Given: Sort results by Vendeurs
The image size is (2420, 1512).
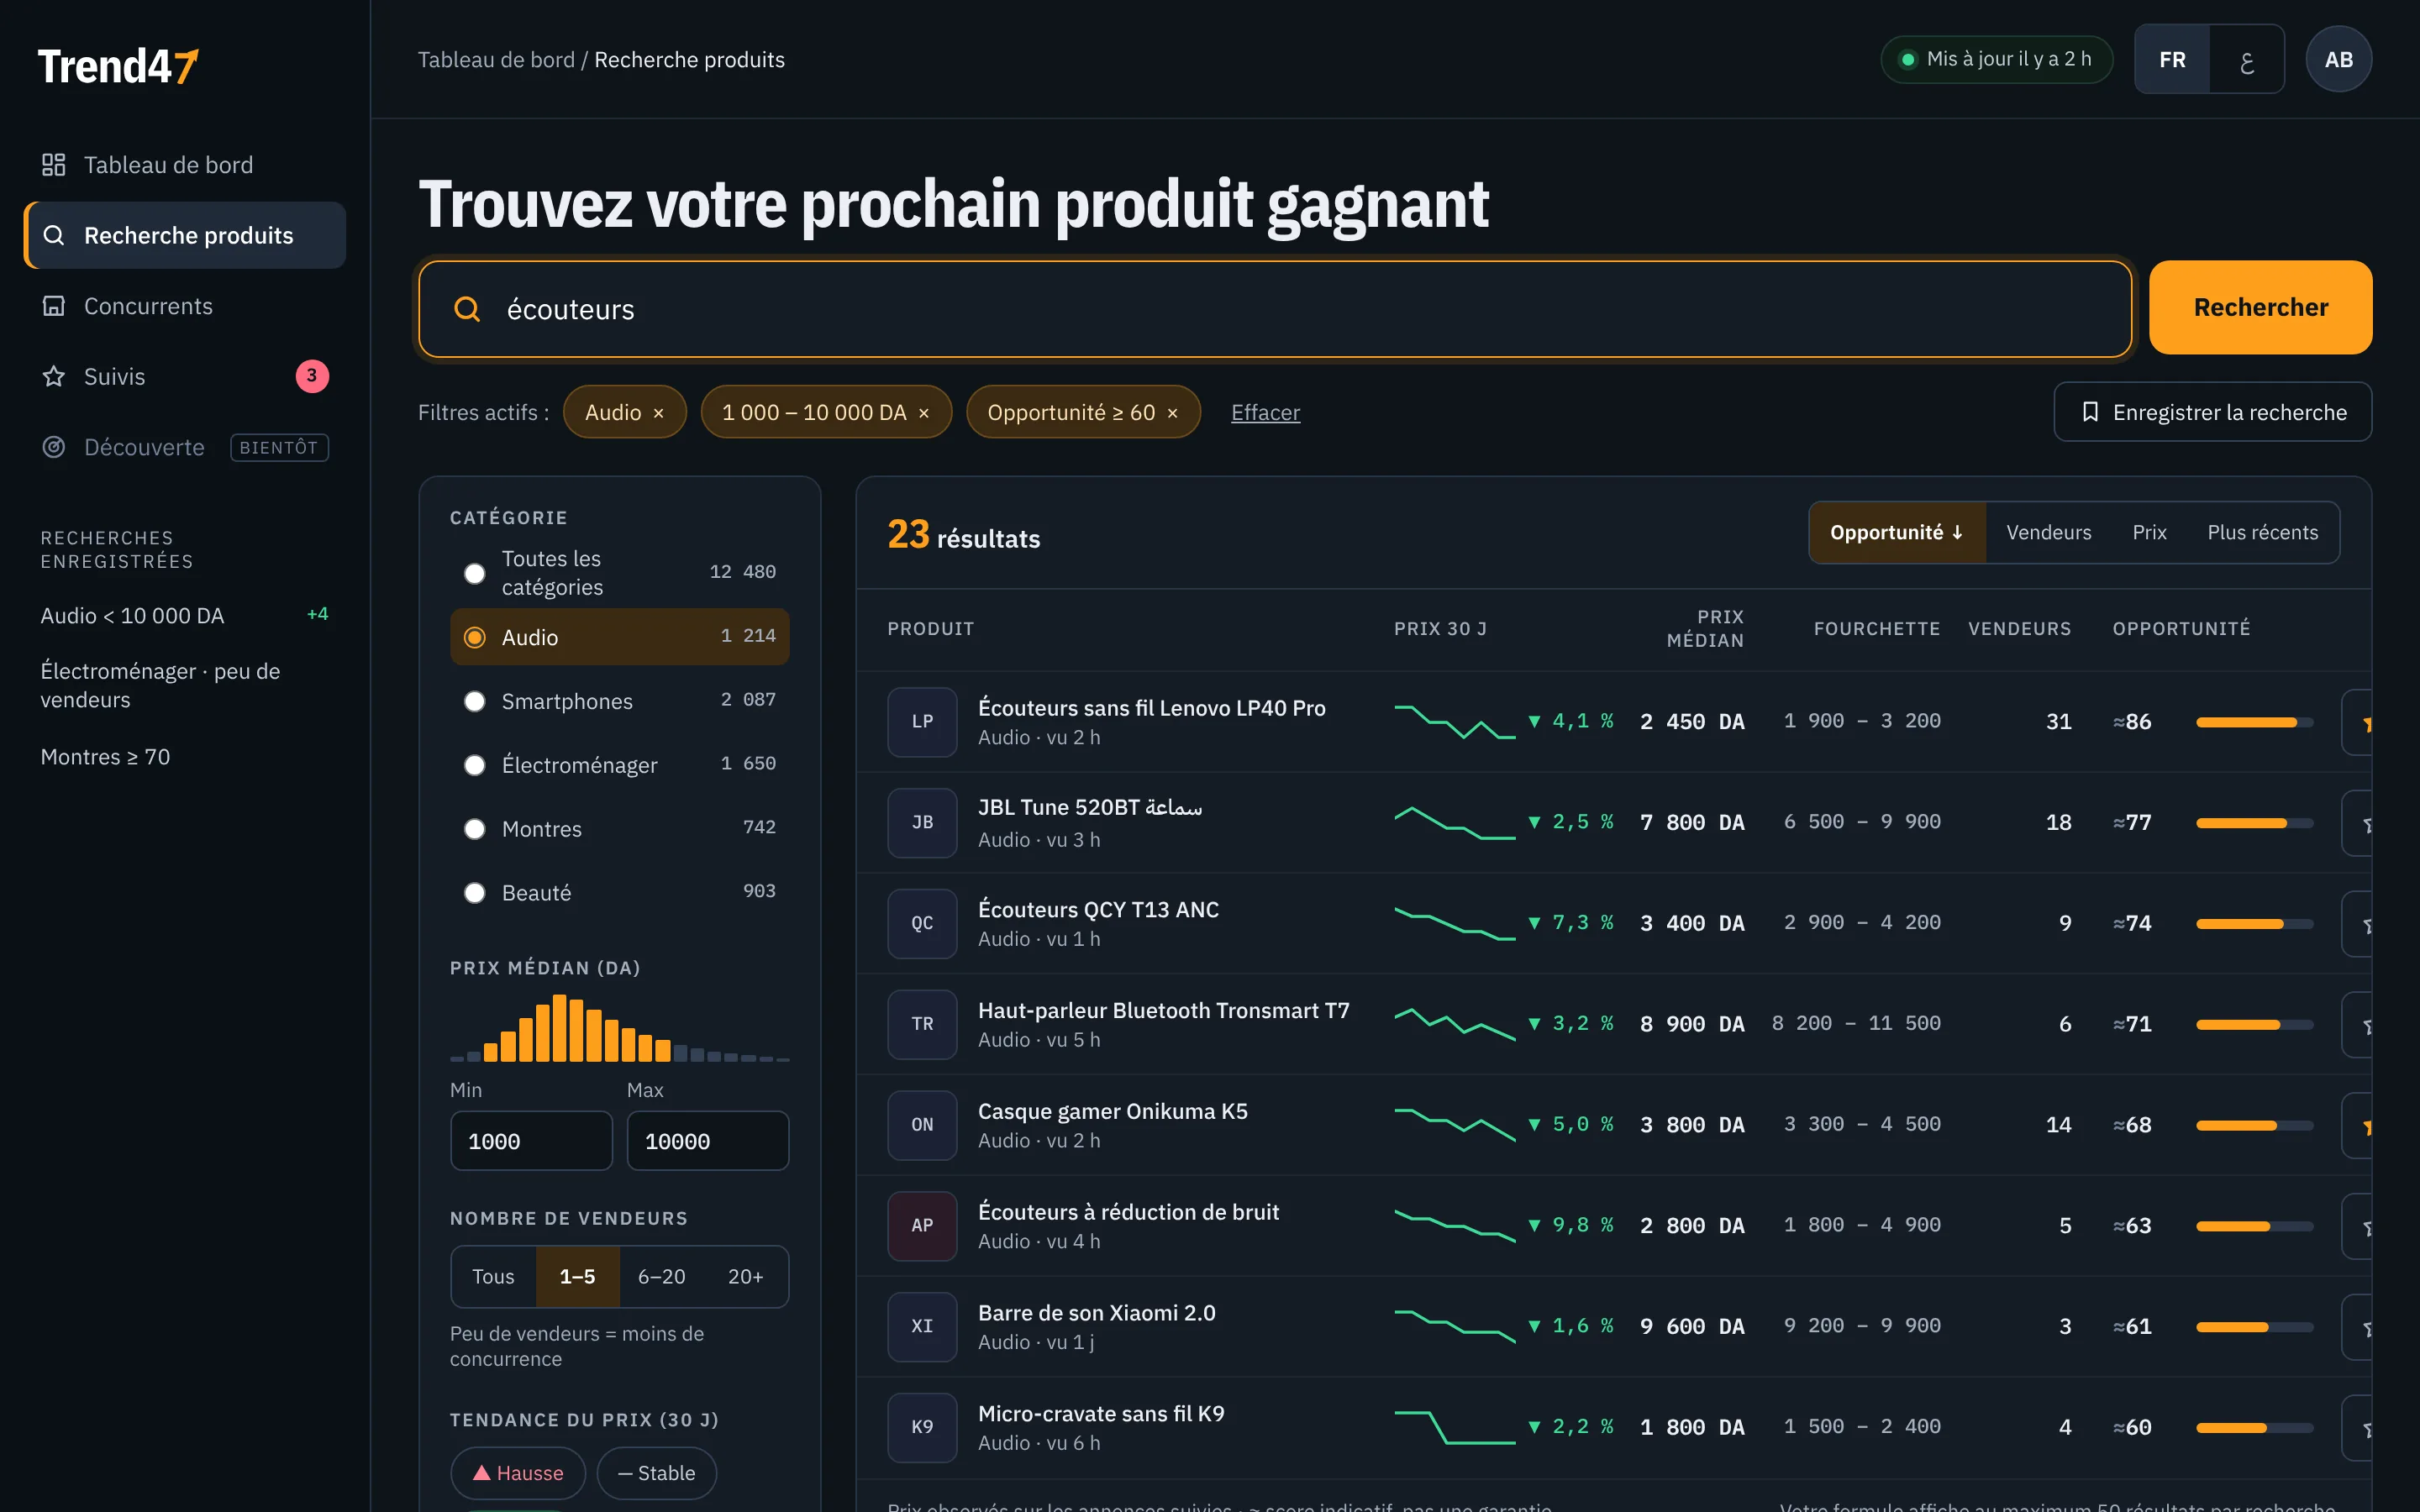Looking at the screenshot, I should (2048, 533).
